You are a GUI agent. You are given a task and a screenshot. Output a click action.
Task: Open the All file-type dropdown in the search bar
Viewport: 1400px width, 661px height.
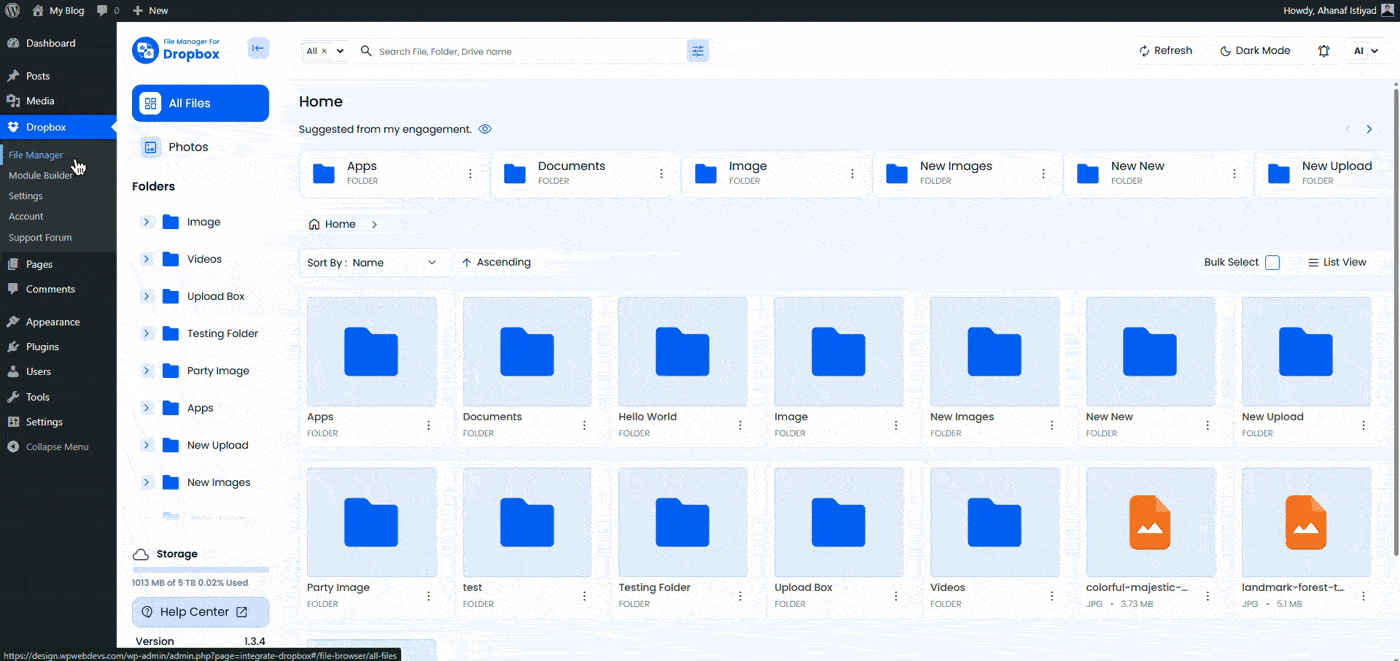click(x=323, y=50)
